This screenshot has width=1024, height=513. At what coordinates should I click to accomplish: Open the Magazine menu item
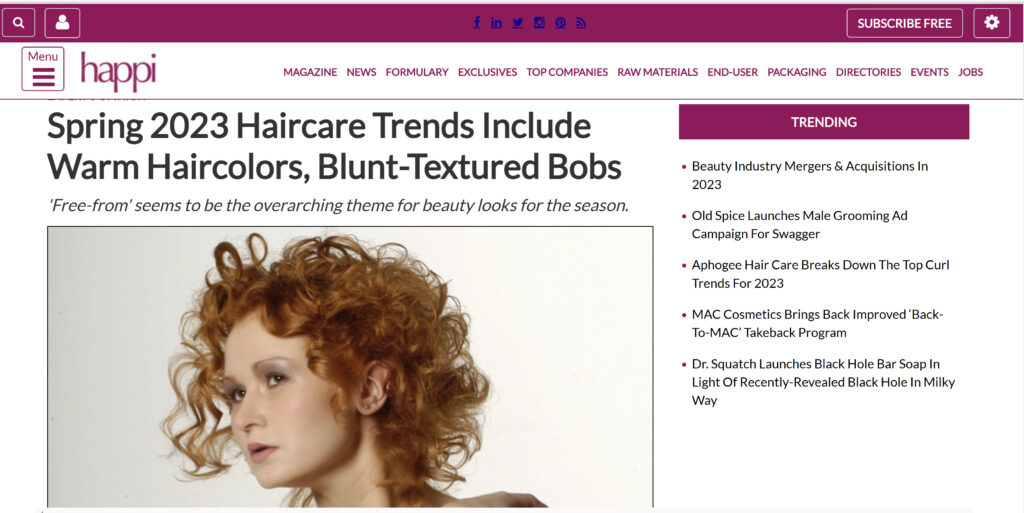(310, 72)
